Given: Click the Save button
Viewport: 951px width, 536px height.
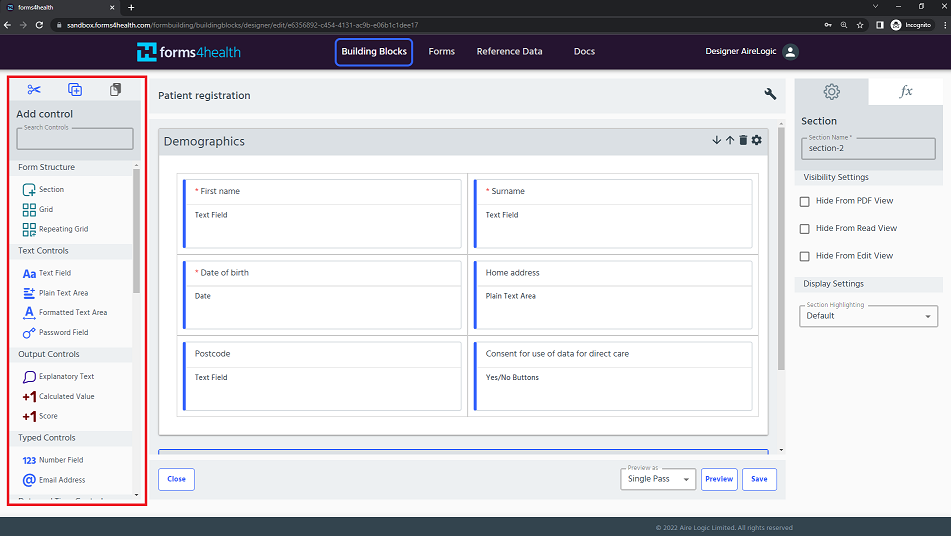Looking at the screenshot, I should point(759,479).
